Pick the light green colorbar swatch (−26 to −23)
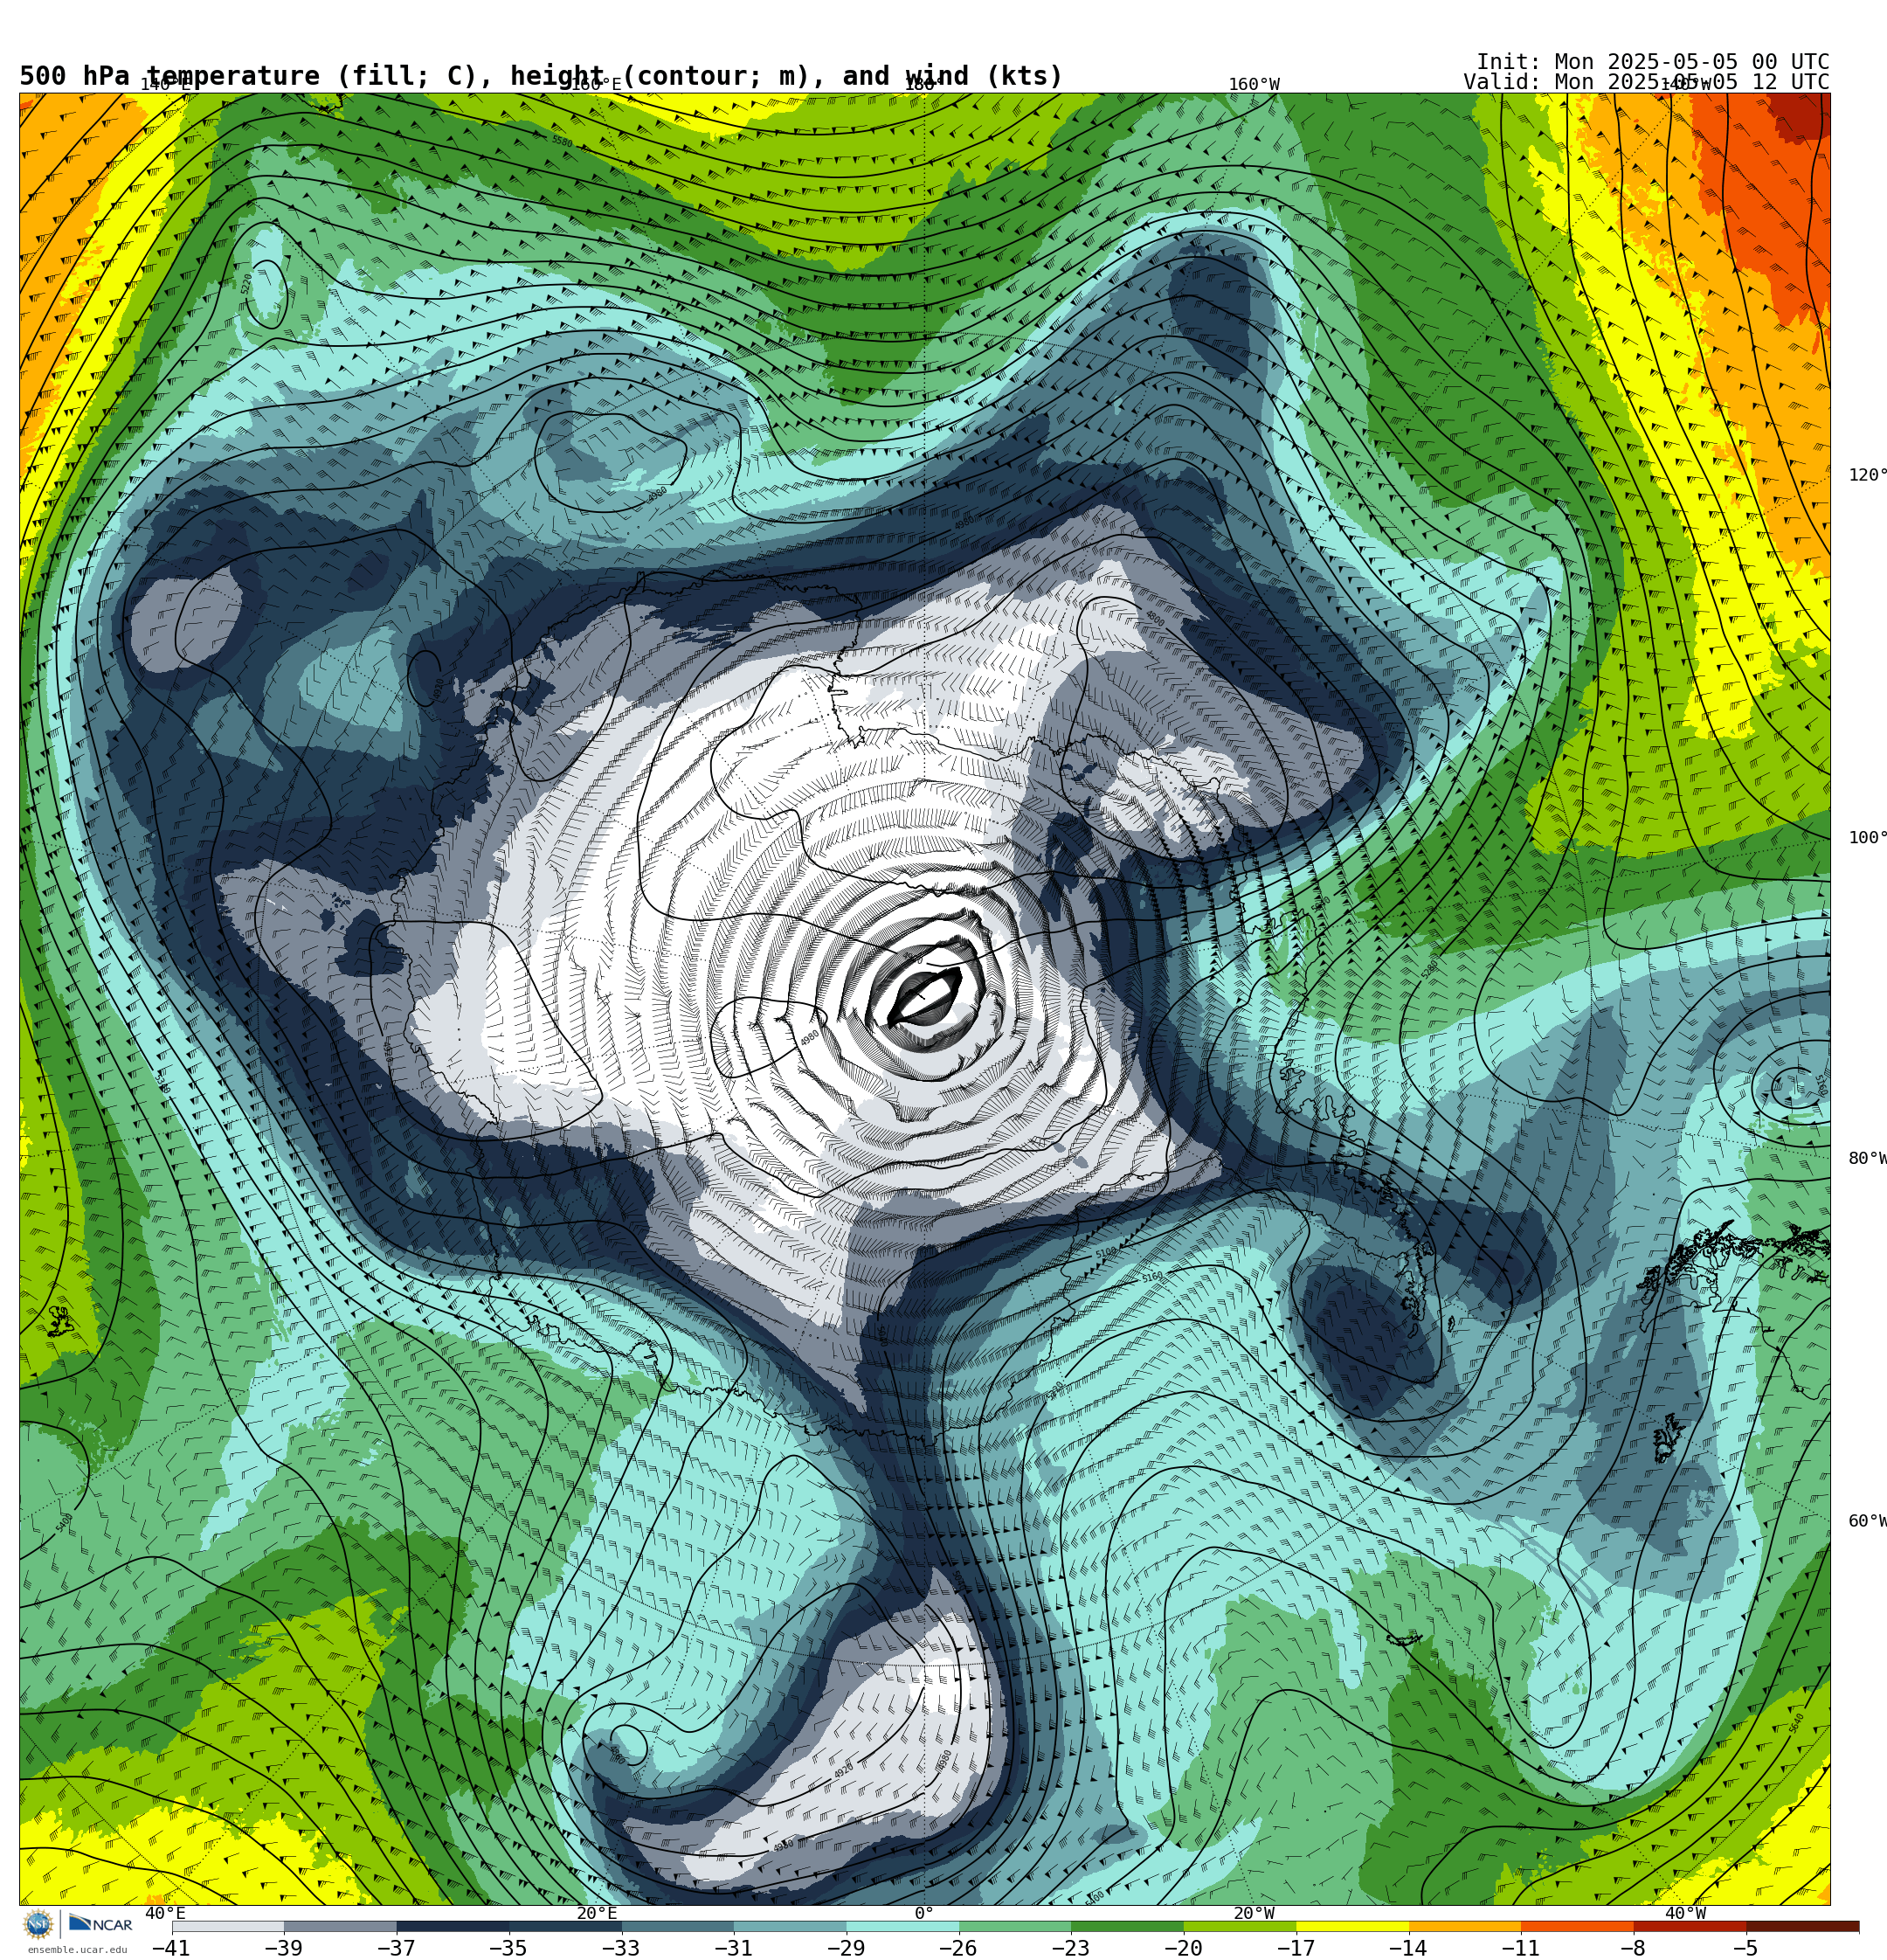The height and width of the screenshot is (1960, 1887). click(1015, 1926)
